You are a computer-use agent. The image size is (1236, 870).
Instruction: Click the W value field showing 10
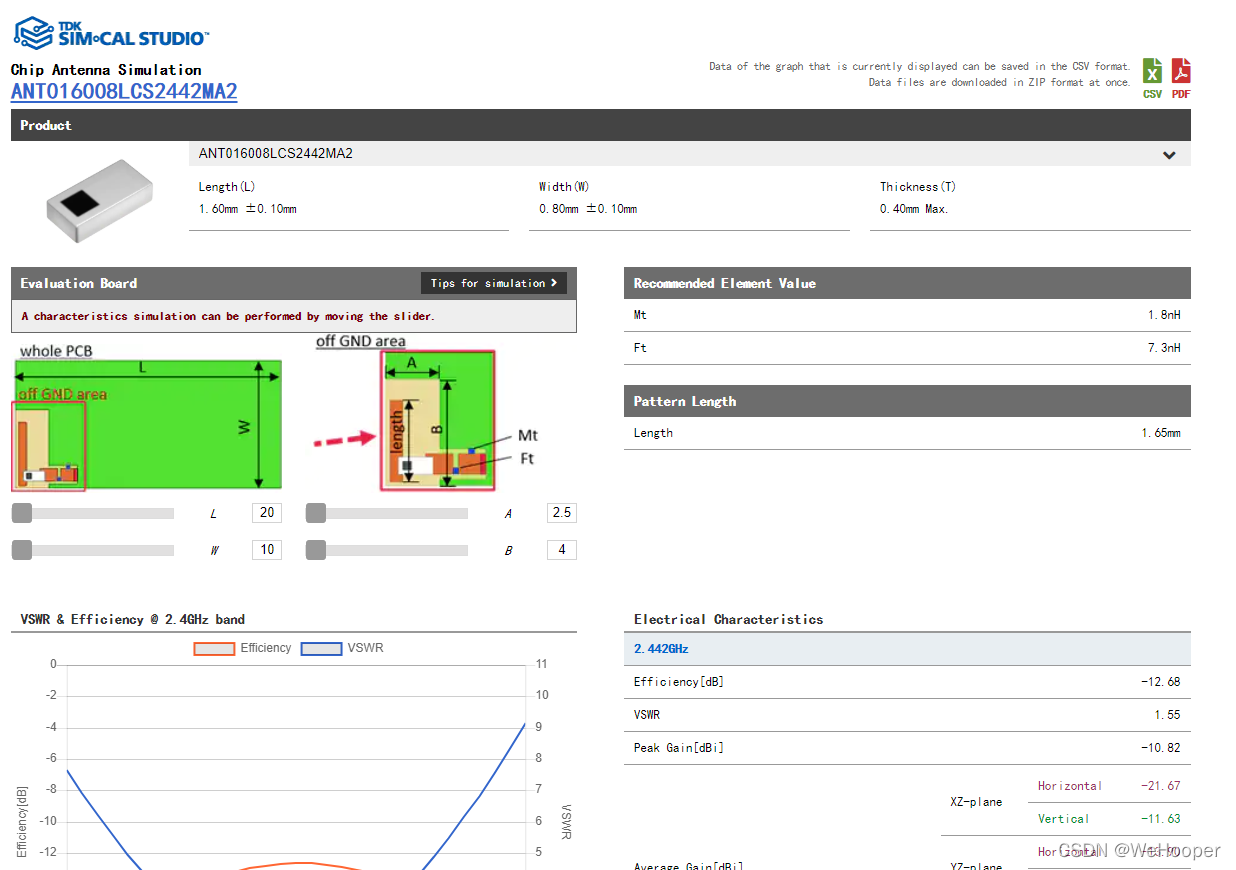click(x=267, y=550)
